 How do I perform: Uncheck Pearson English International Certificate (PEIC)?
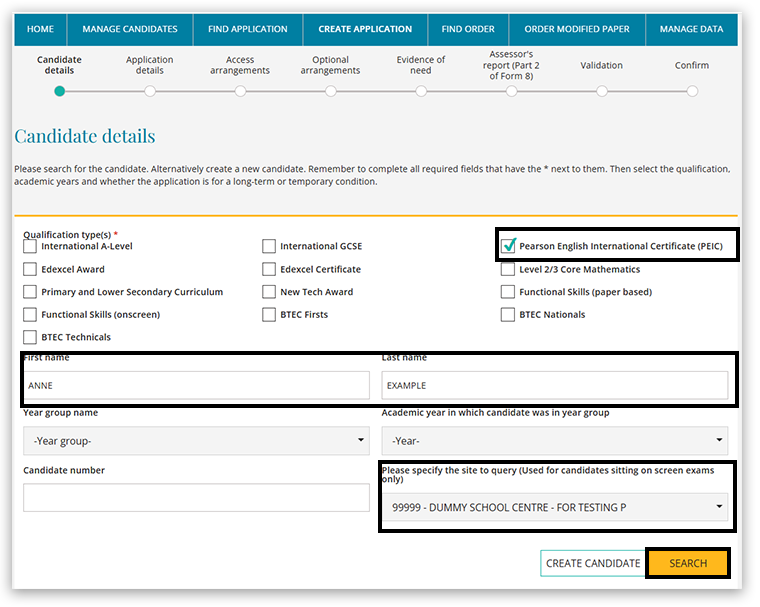click(509, 246)
